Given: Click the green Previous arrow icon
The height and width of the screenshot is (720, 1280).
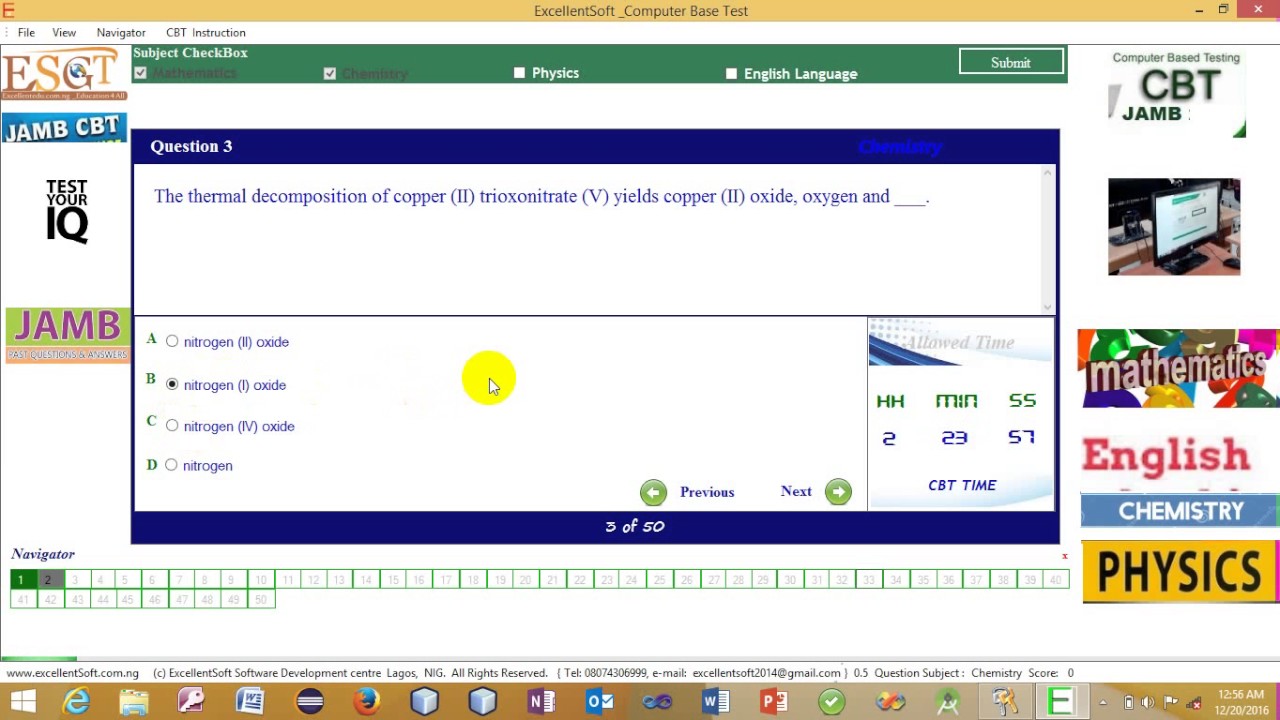Looking at the screenshot, I should [x=653, y=492].
